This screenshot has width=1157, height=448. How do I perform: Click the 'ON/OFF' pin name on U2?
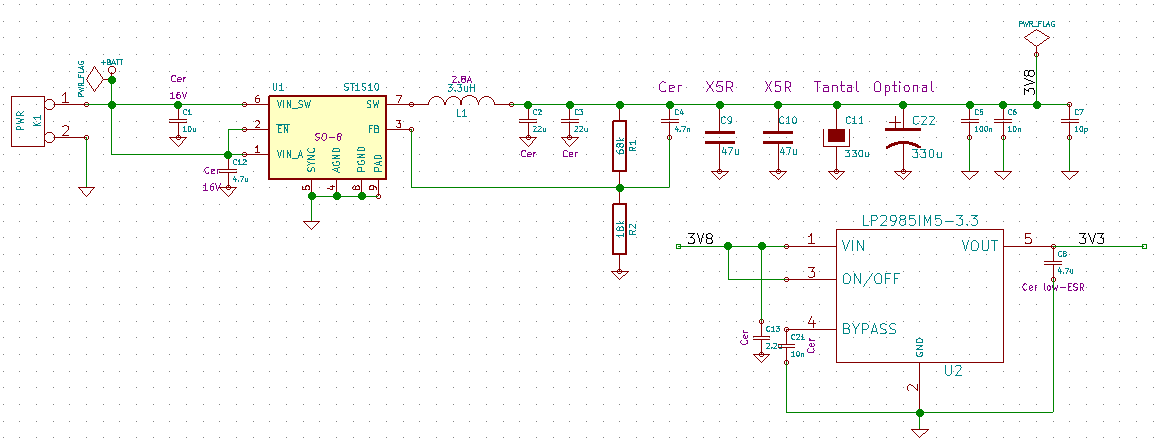tap(869, 280)
